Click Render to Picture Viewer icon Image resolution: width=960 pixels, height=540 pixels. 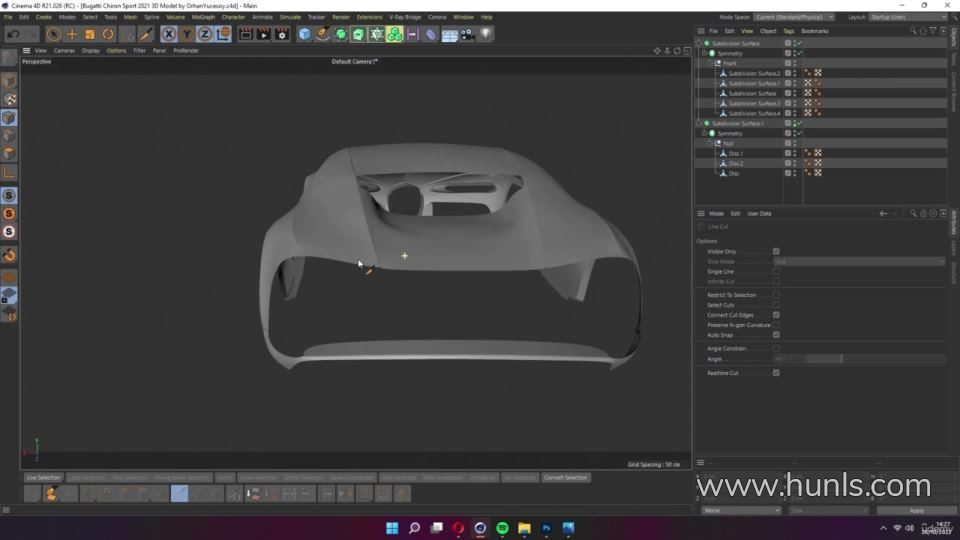[263, 34]
